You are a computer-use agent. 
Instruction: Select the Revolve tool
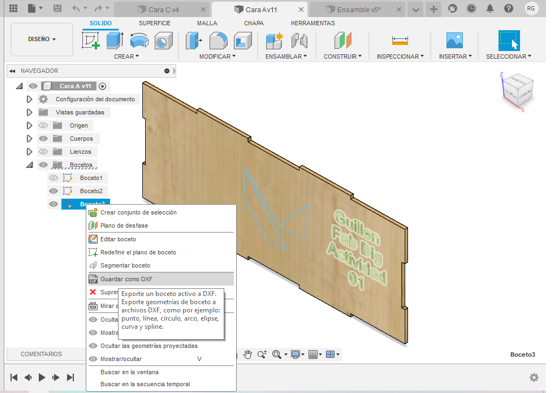click(139, 40)
